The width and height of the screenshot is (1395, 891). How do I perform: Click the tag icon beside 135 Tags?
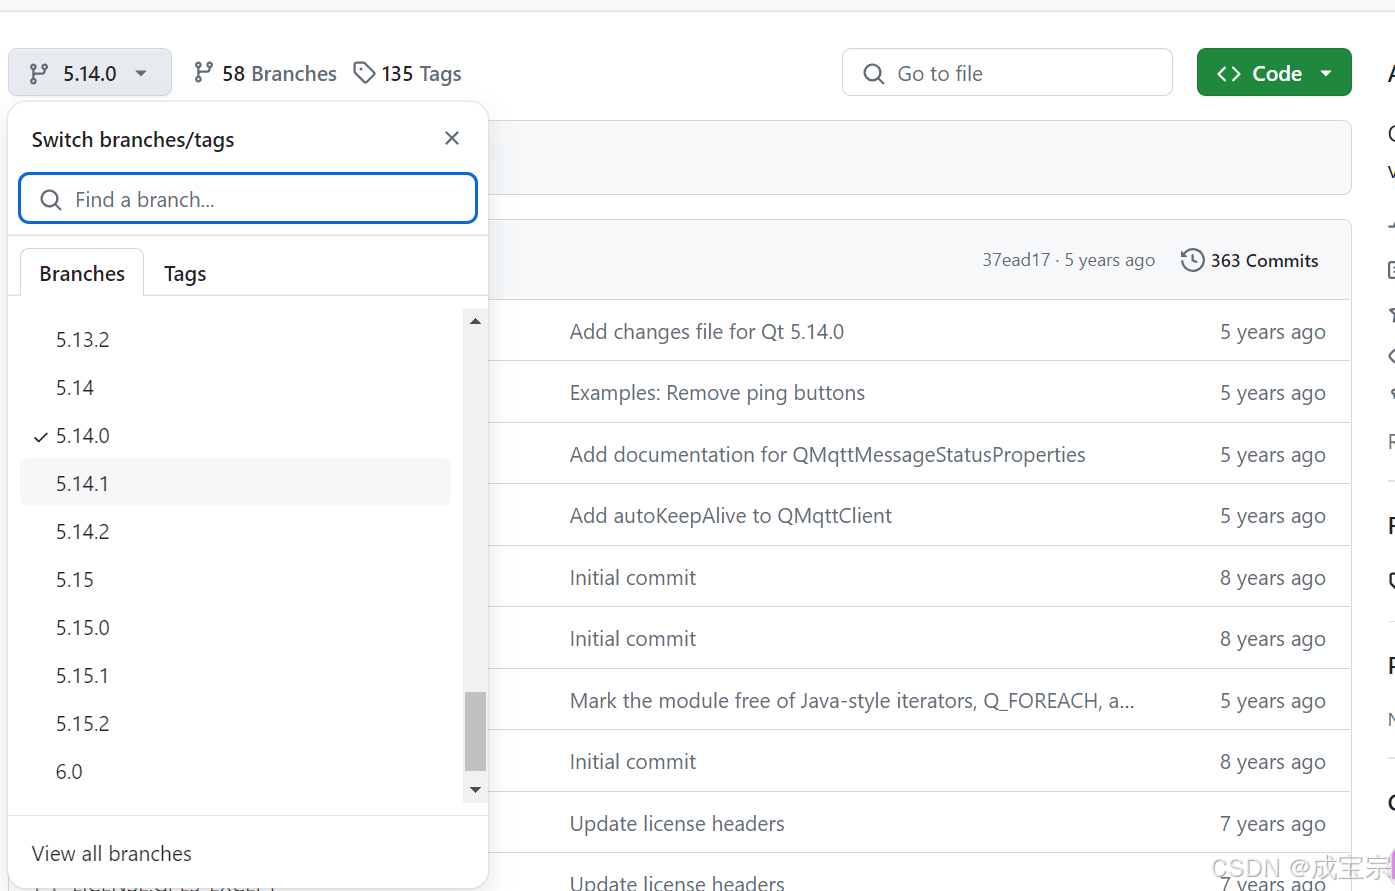coord(365,72)
